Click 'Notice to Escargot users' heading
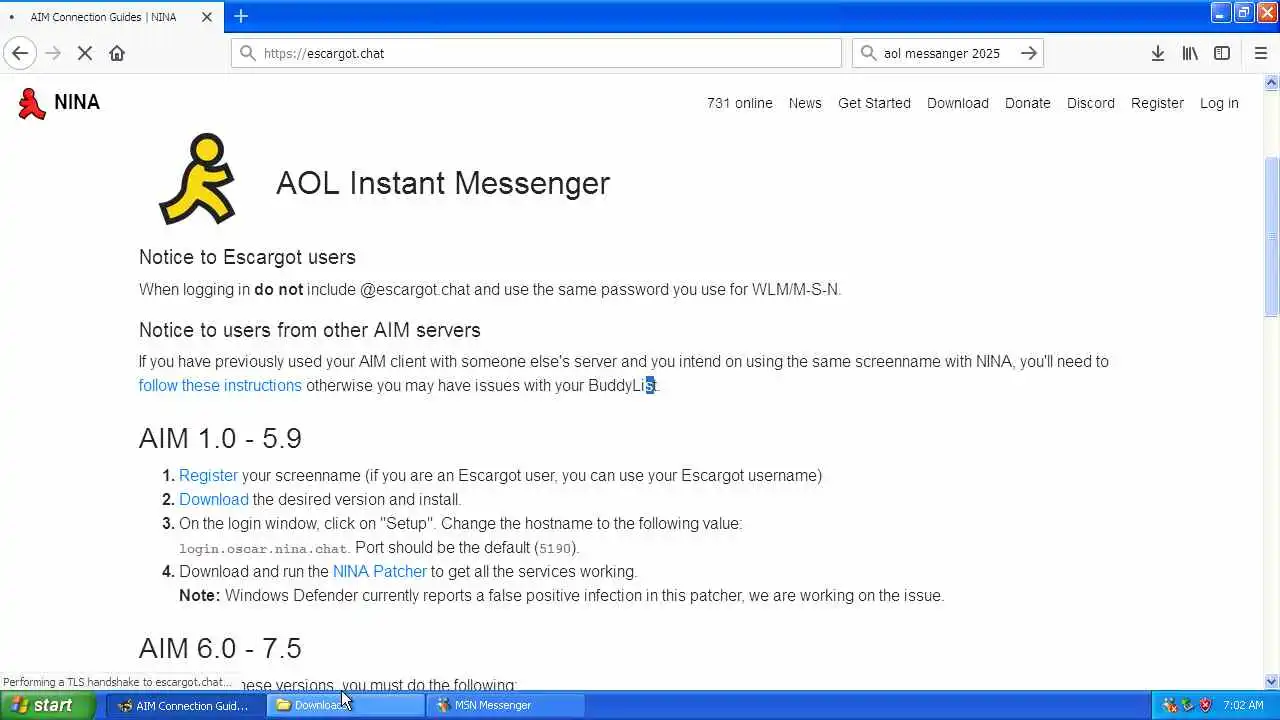Screen dimensions: 1280x720 point(247,257)
